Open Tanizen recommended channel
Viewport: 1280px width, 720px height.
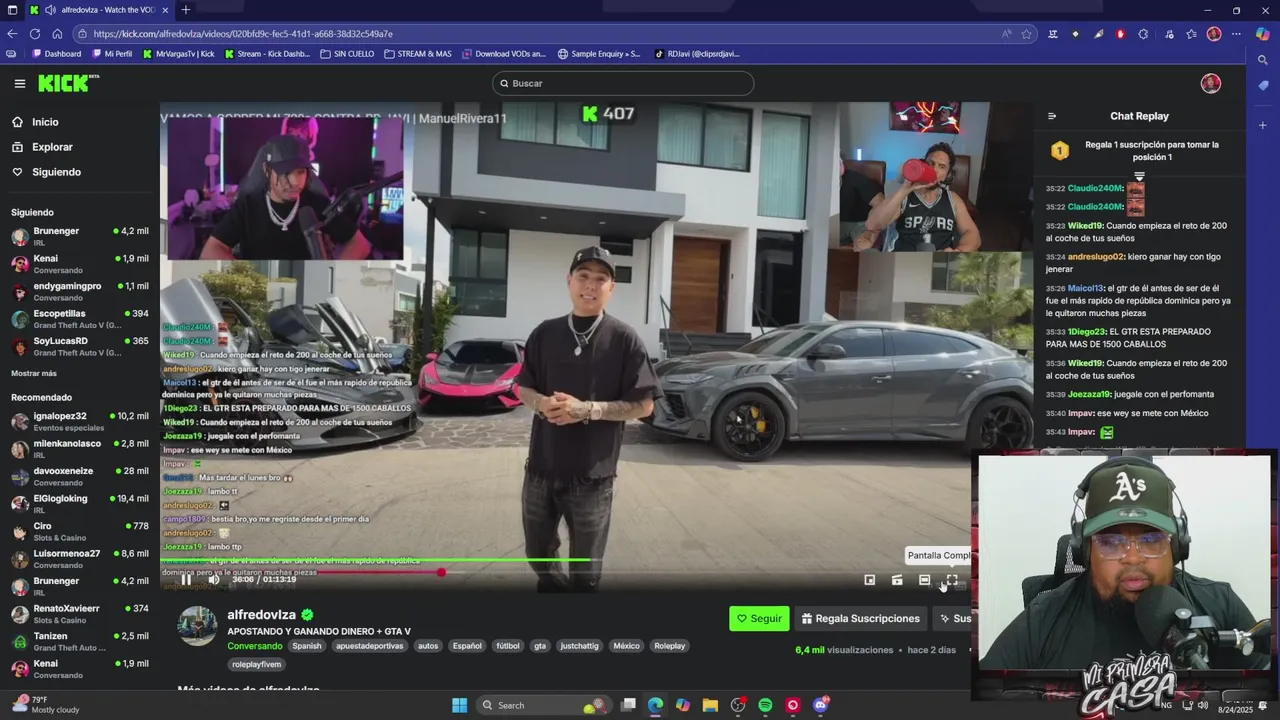80,641
